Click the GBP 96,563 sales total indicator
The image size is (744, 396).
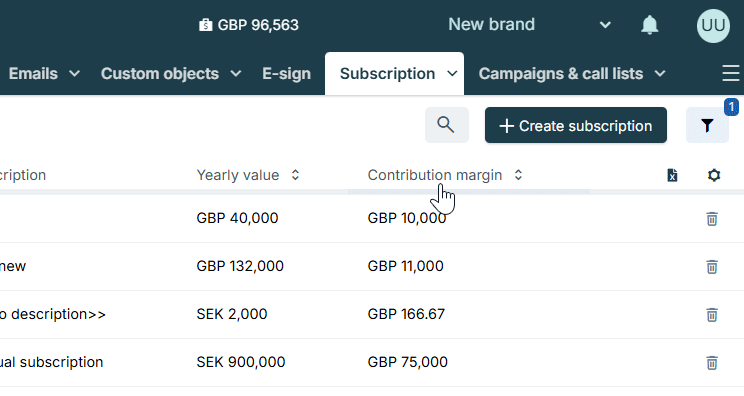pyautogui.click(x=249, y=25)
